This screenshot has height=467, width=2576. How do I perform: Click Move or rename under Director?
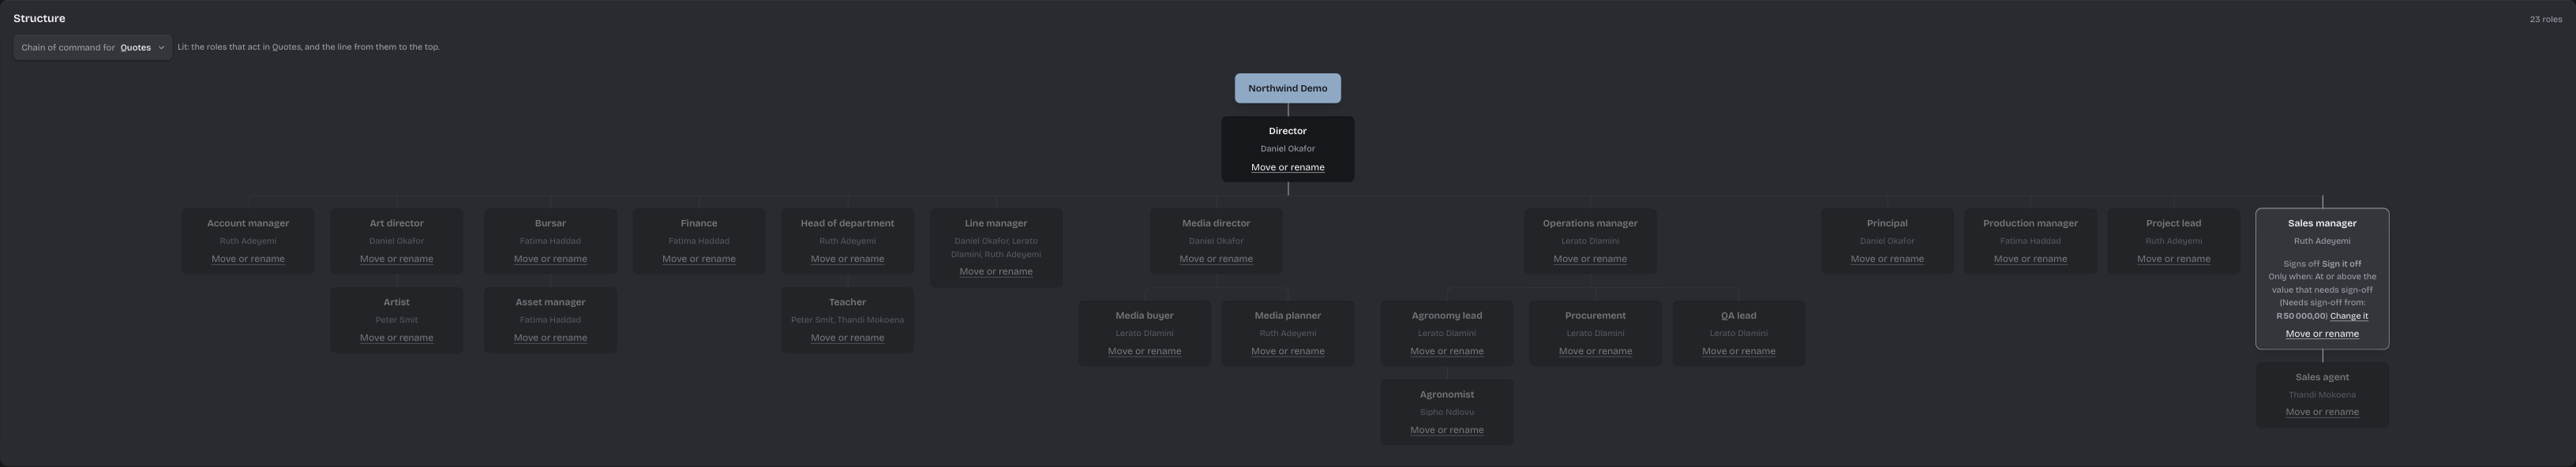coord(1287,167)
